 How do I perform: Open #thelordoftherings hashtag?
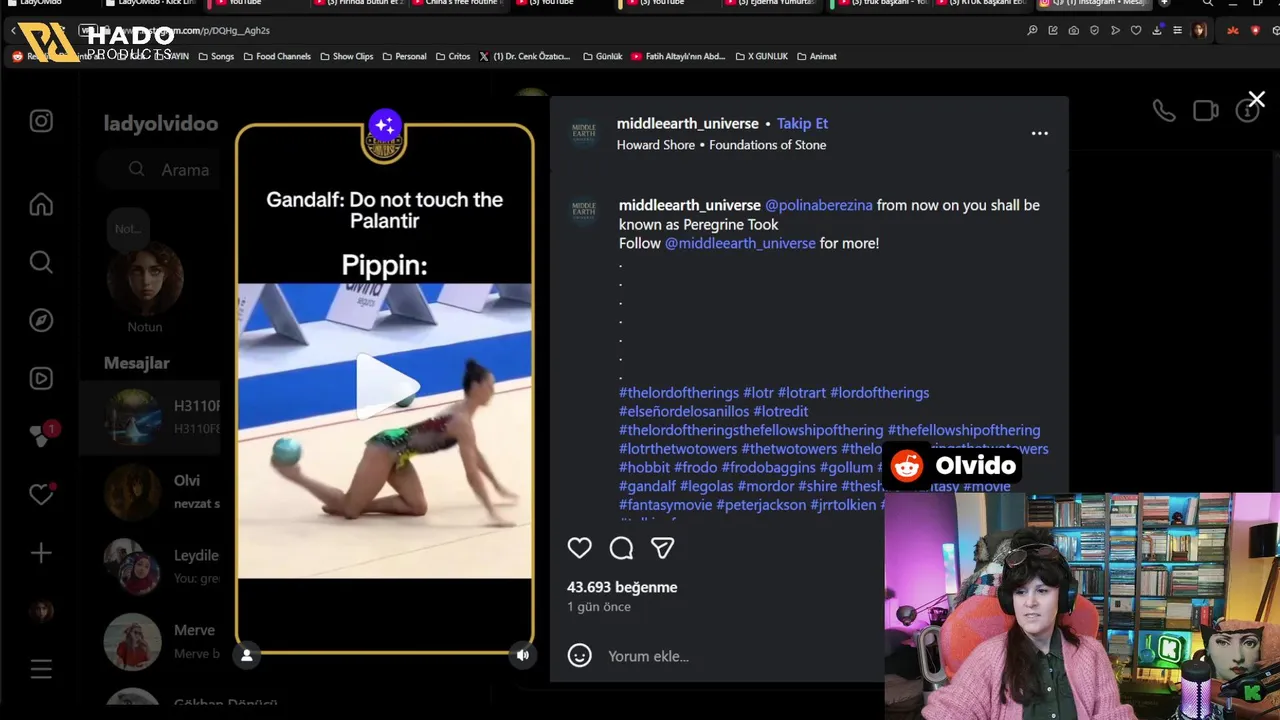click(679, 393)
